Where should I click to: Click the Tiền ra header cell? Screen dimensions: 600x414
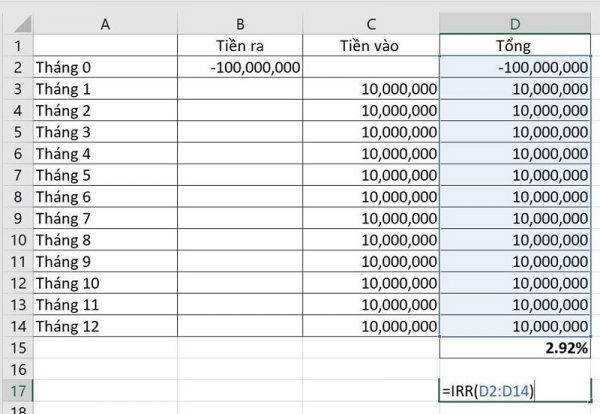point(240,46)
